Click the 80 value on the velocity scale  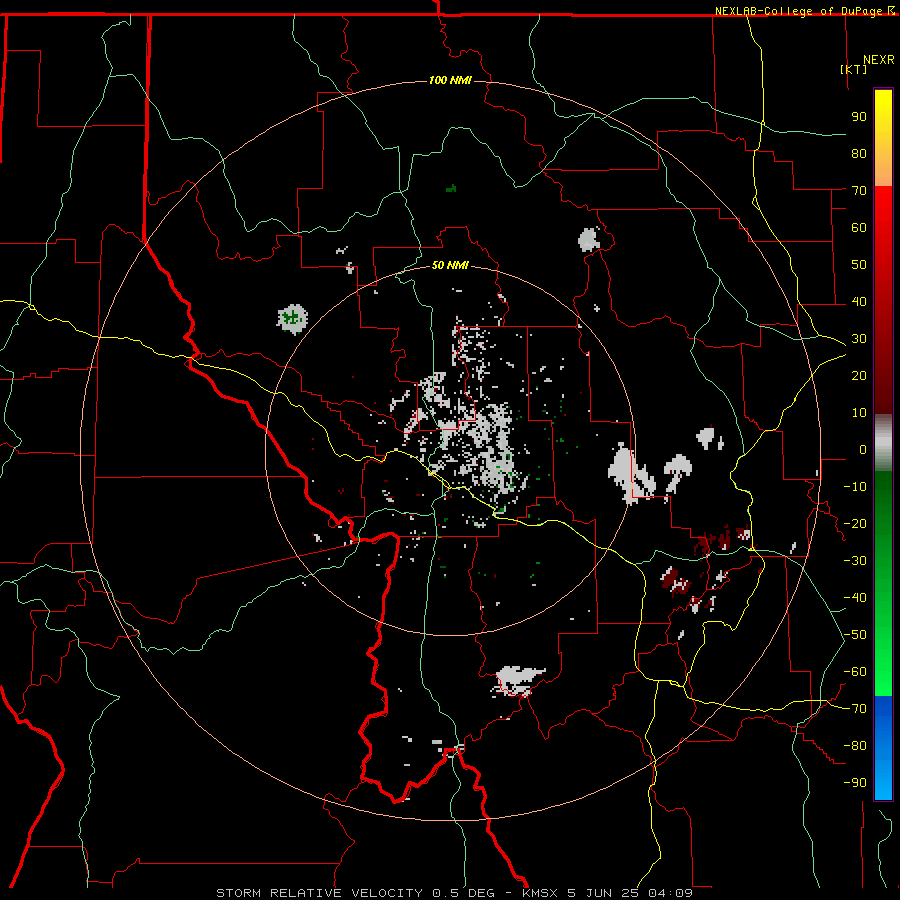pos(859,153)
